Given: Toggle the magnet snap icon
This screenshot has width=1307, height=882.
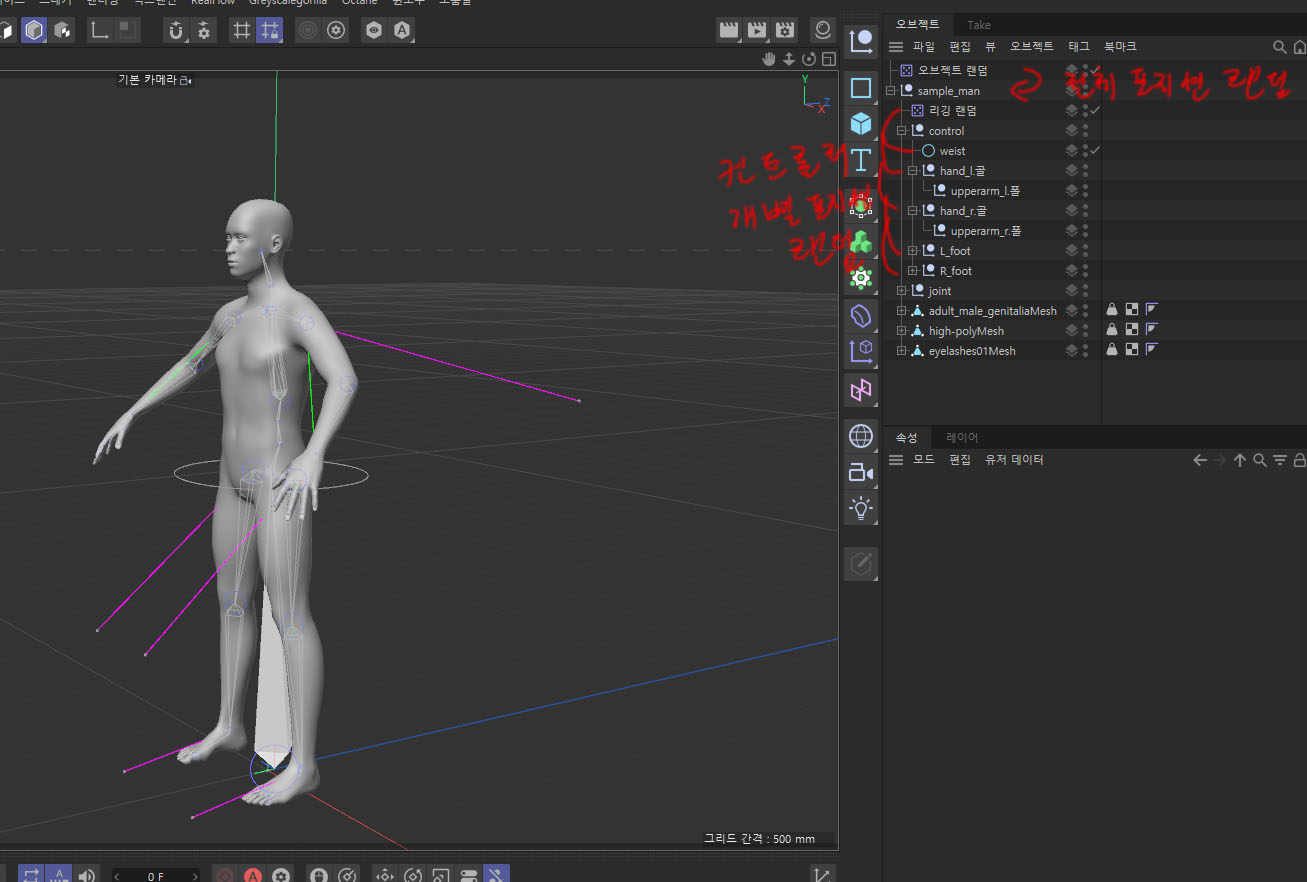Looking at the screenshot, I should [x=176, y=30].
